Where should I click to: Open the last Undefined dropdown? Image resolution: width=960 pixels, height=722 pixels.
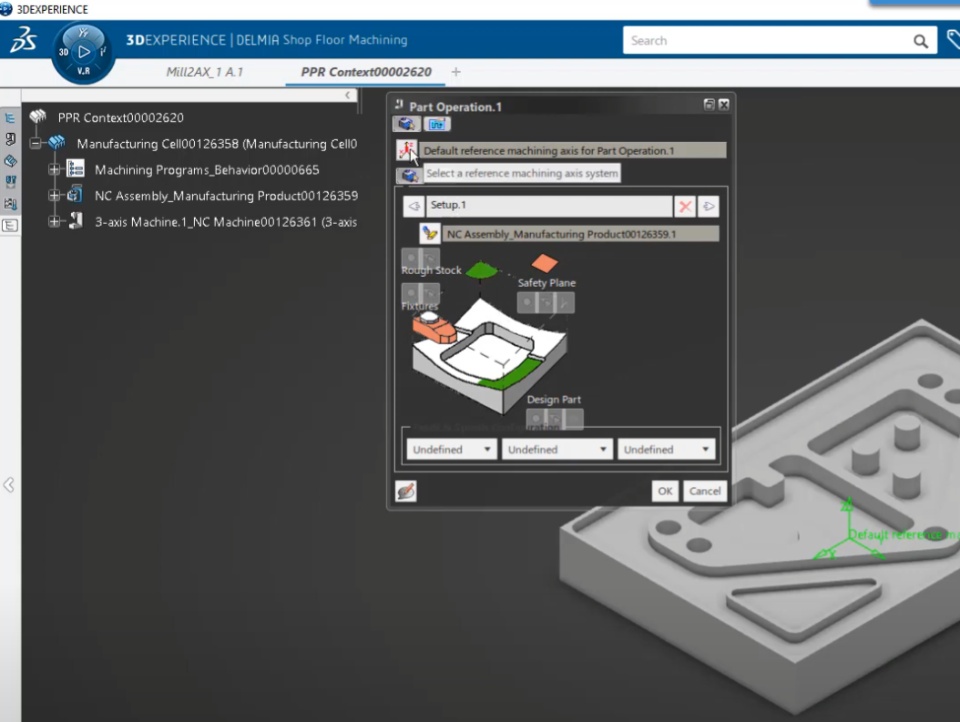point(666,449)
